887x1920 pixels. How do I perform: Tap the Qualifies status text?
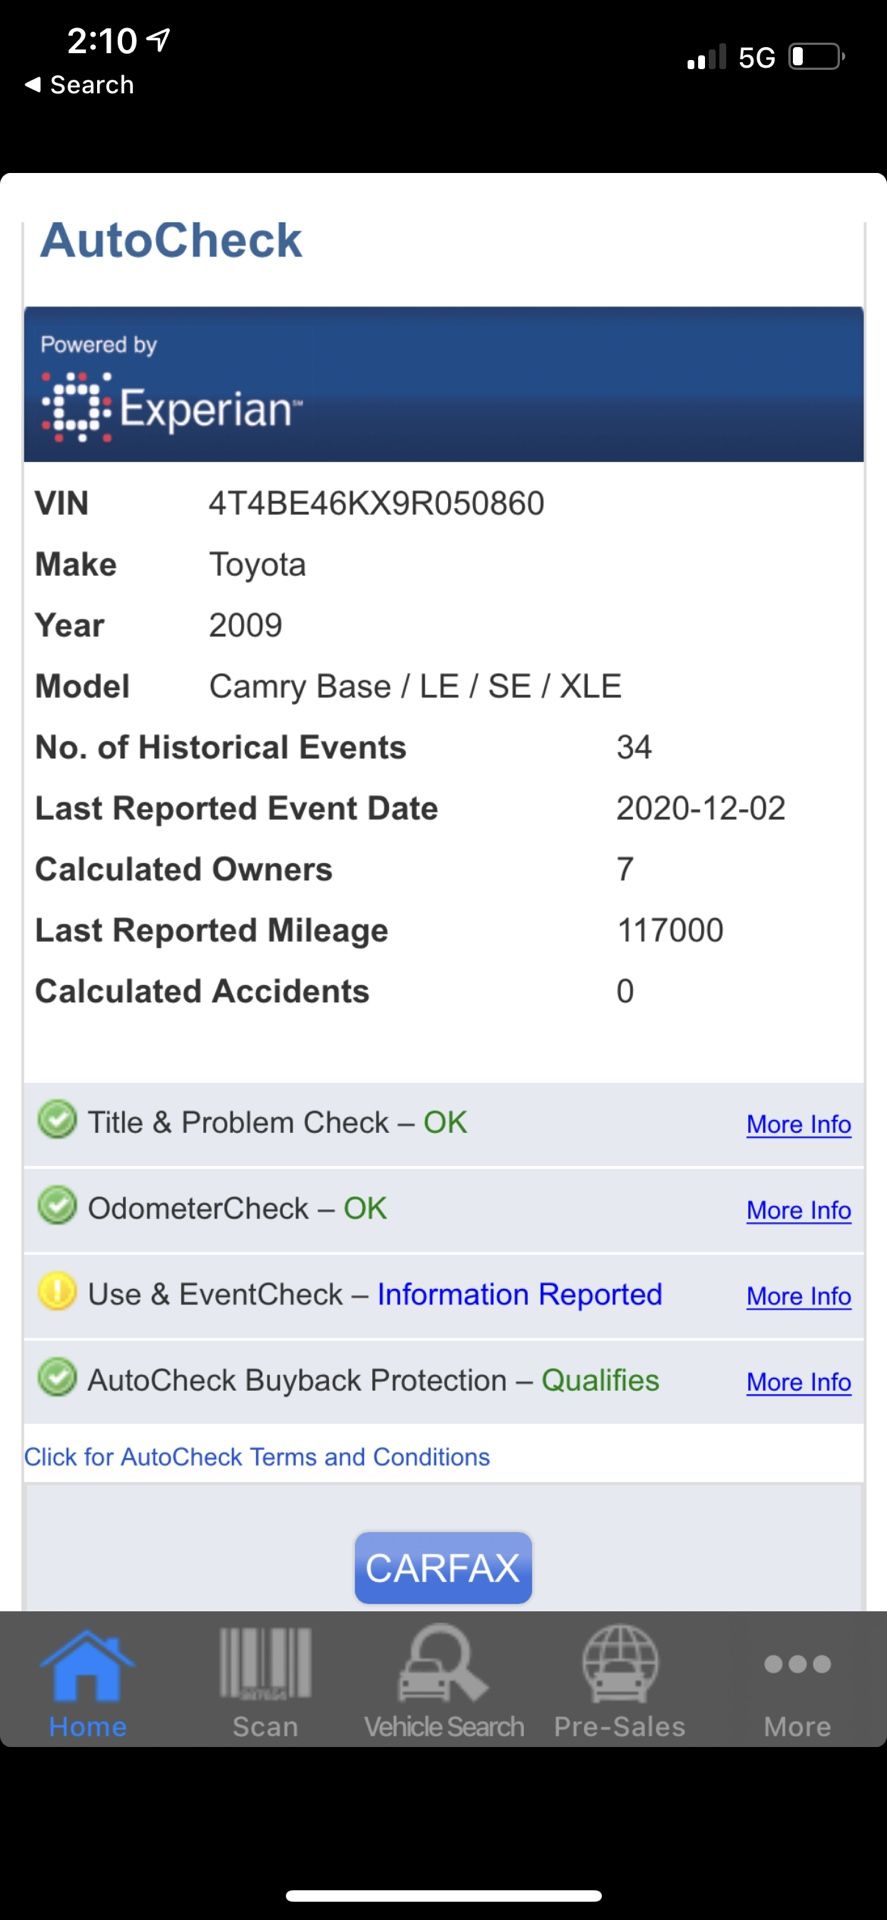[600, 1380]
